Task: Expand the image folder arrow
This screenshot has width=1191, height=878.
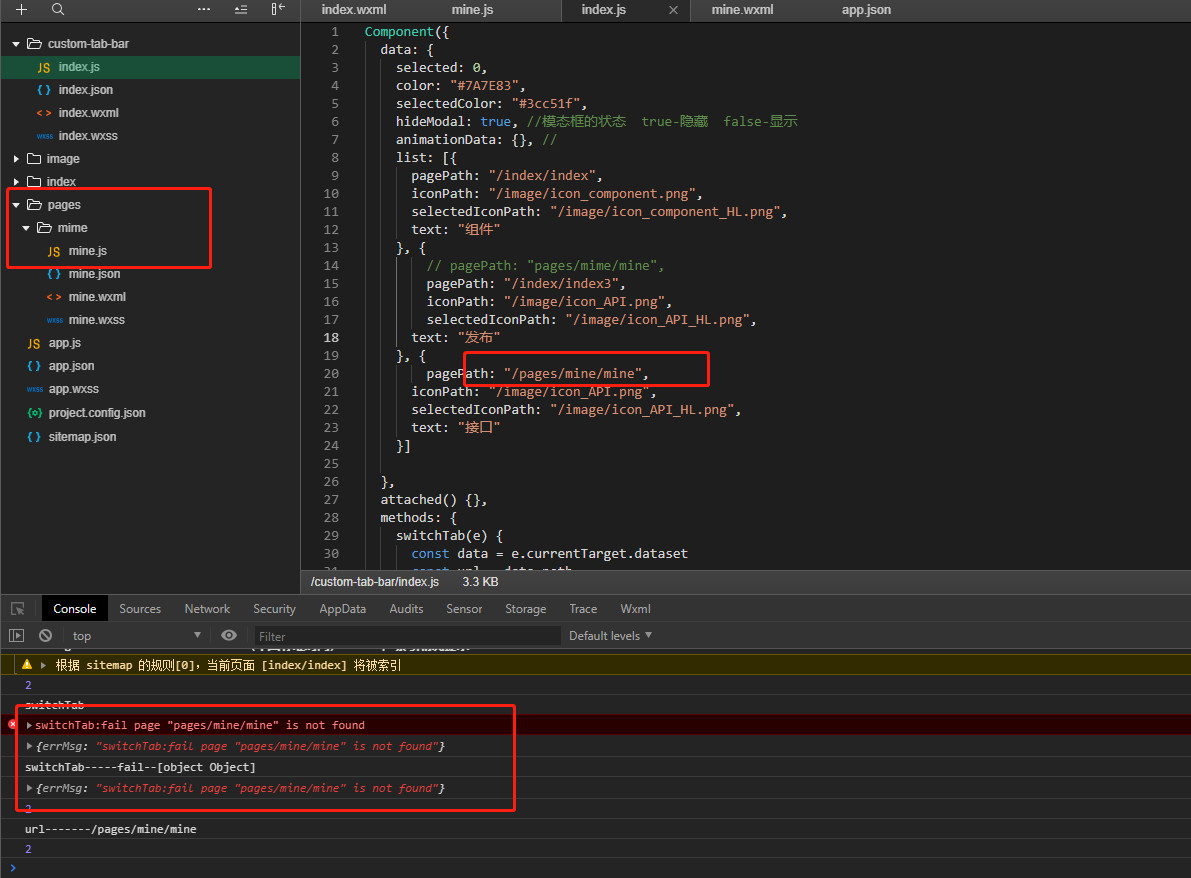Action: (16, 159)
